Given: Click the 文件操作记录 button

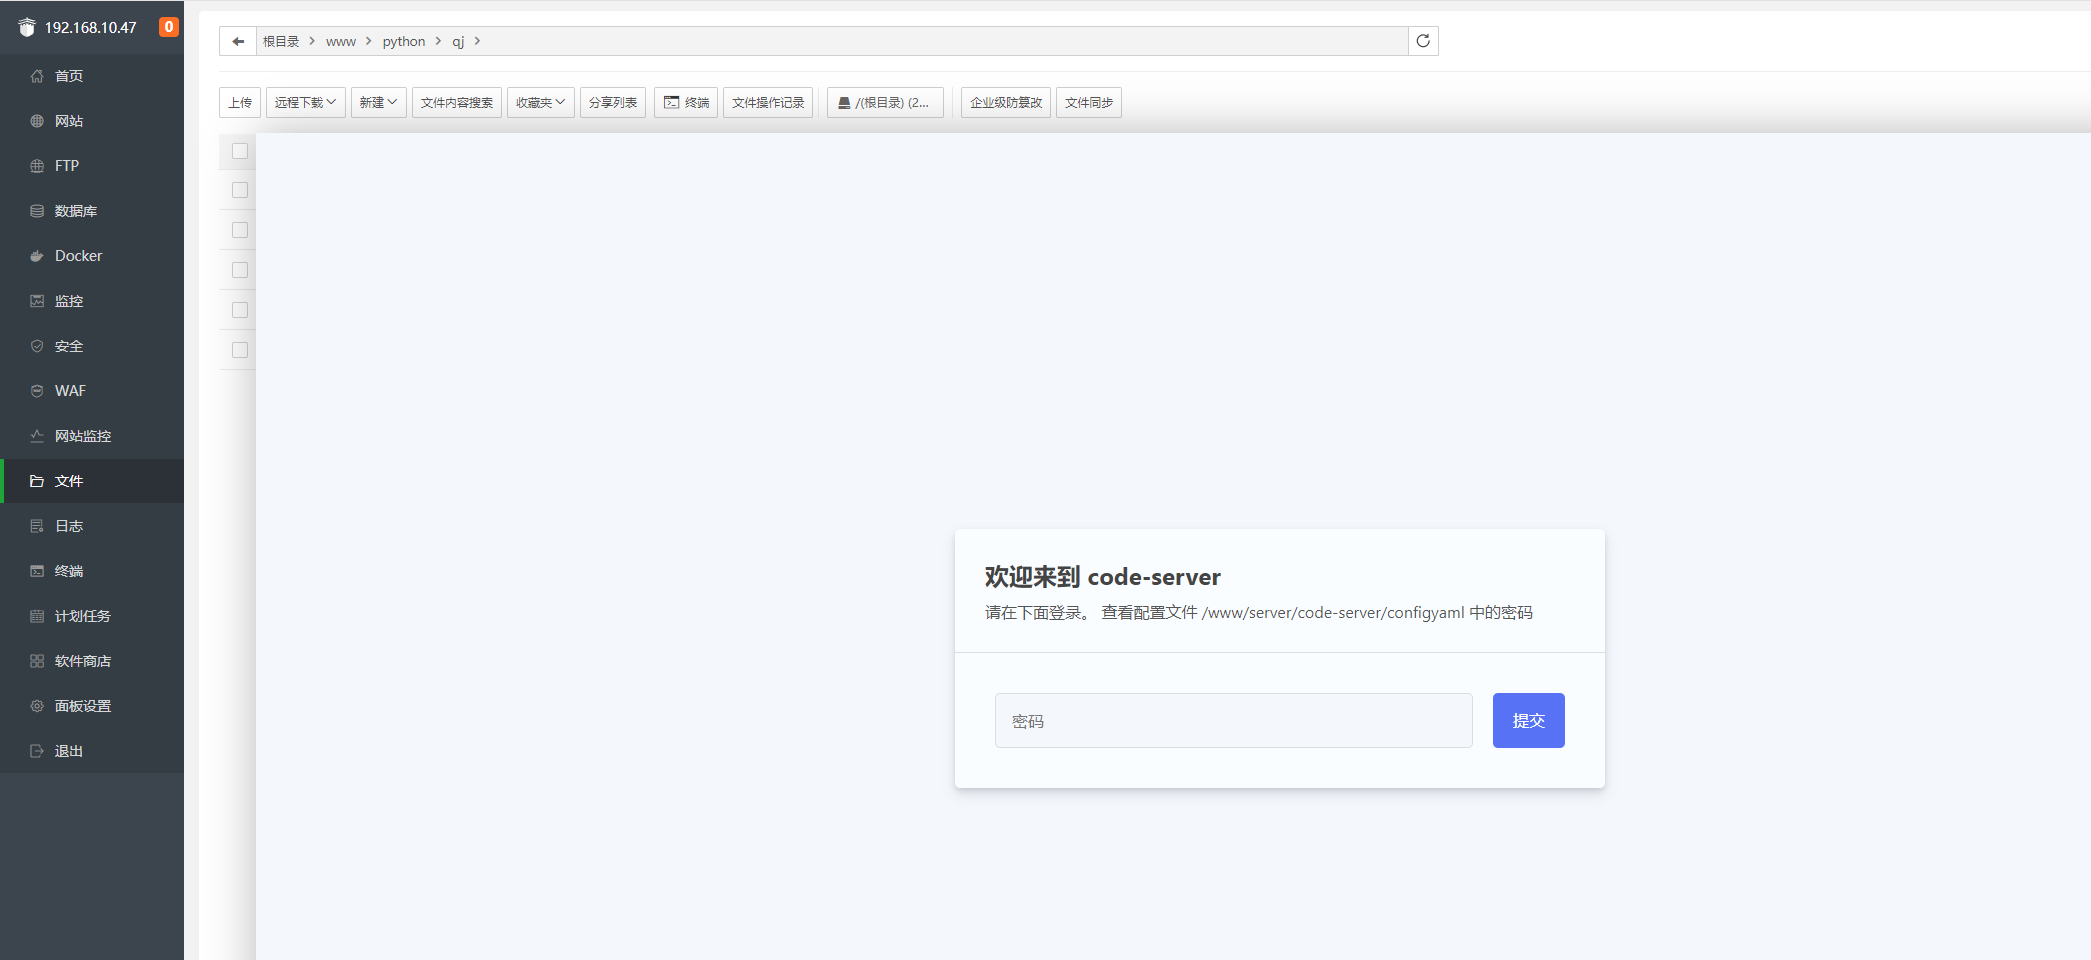Looking at the screenshot, I should [768, 103].
